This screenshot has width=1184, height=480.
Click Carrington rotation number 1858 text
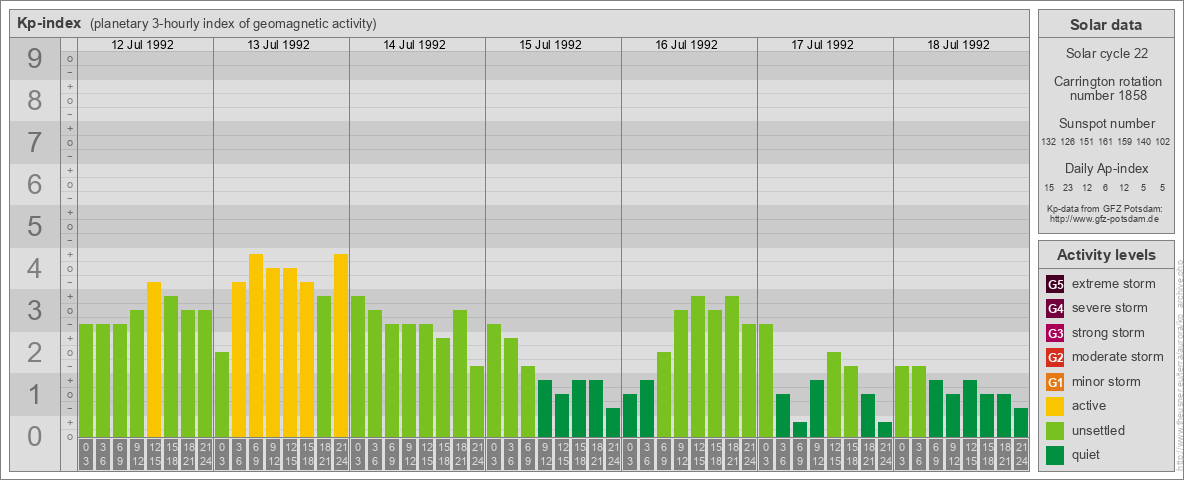tap(1106, 88)
